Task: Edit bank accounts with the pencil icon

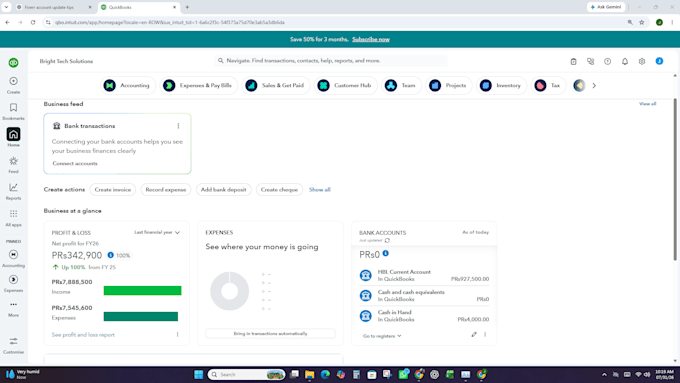Action: pos(474,334)
